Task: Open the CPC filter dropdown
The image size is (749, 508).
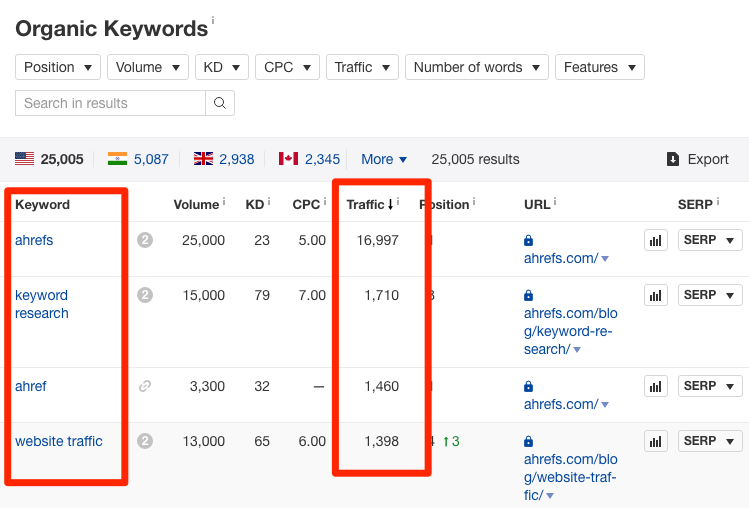Action: [287, 67]
